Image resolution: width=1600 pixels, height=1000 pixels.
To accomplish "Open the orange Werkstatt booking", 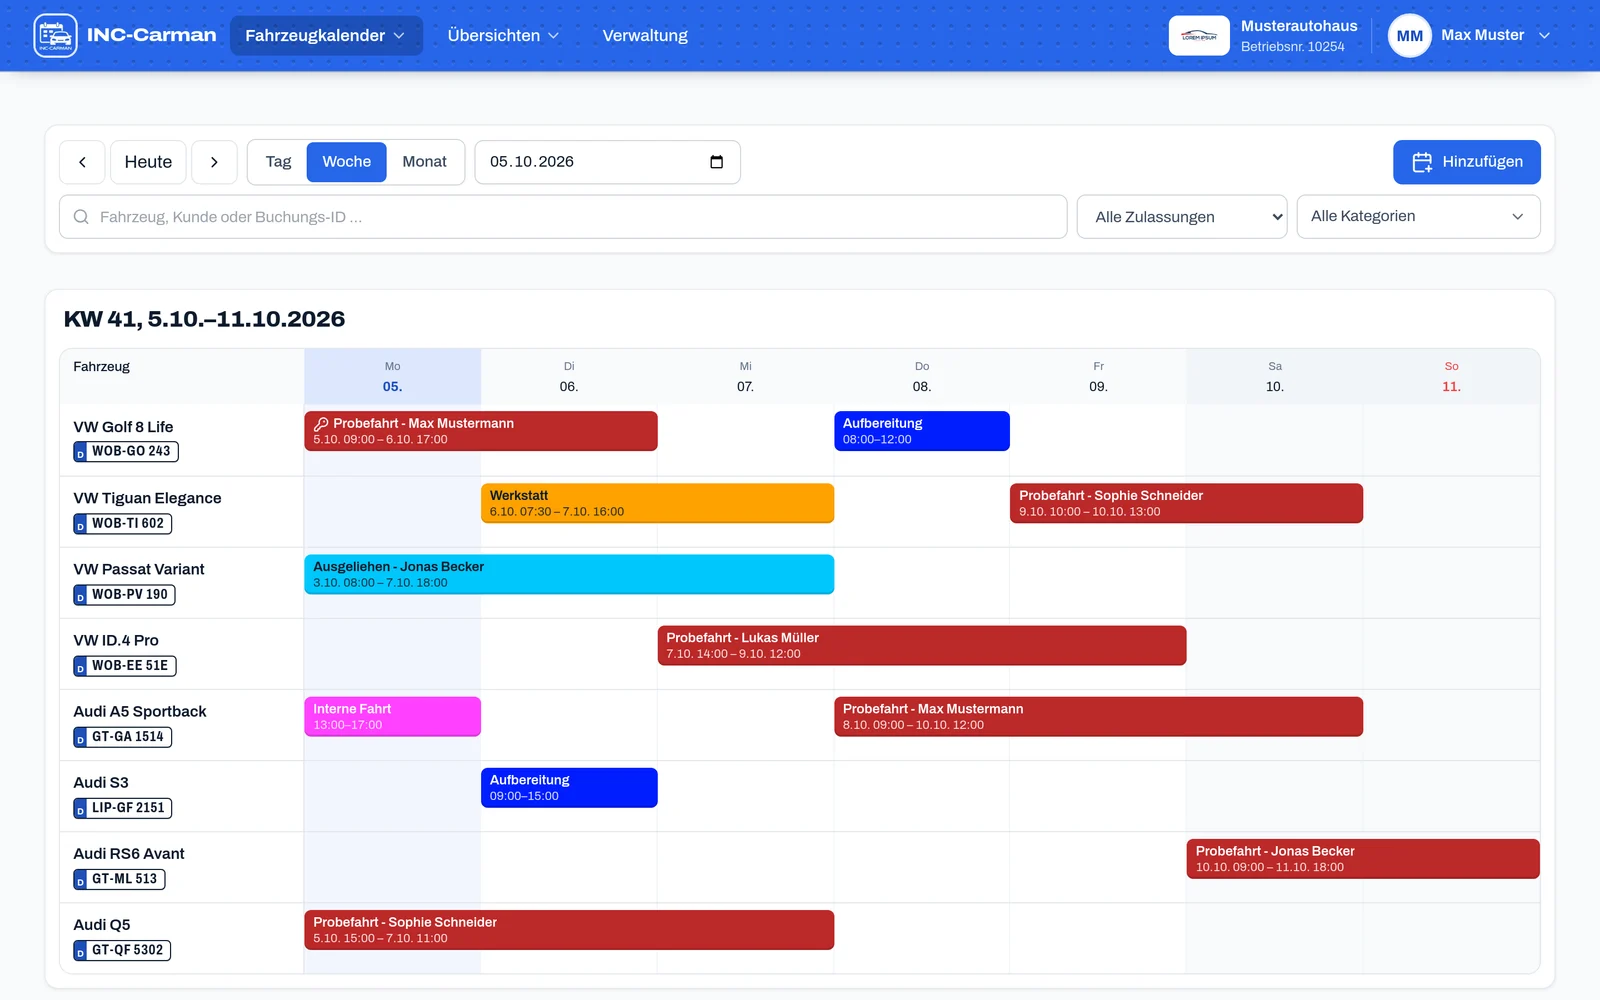I will coord(657,503).
